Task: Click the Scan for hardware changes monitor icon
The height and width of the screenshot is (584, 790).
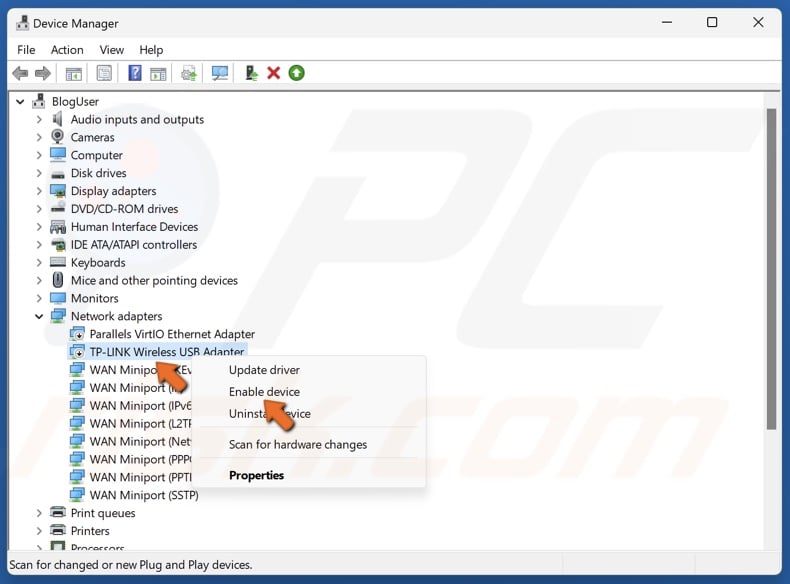Action: point(220,74)
